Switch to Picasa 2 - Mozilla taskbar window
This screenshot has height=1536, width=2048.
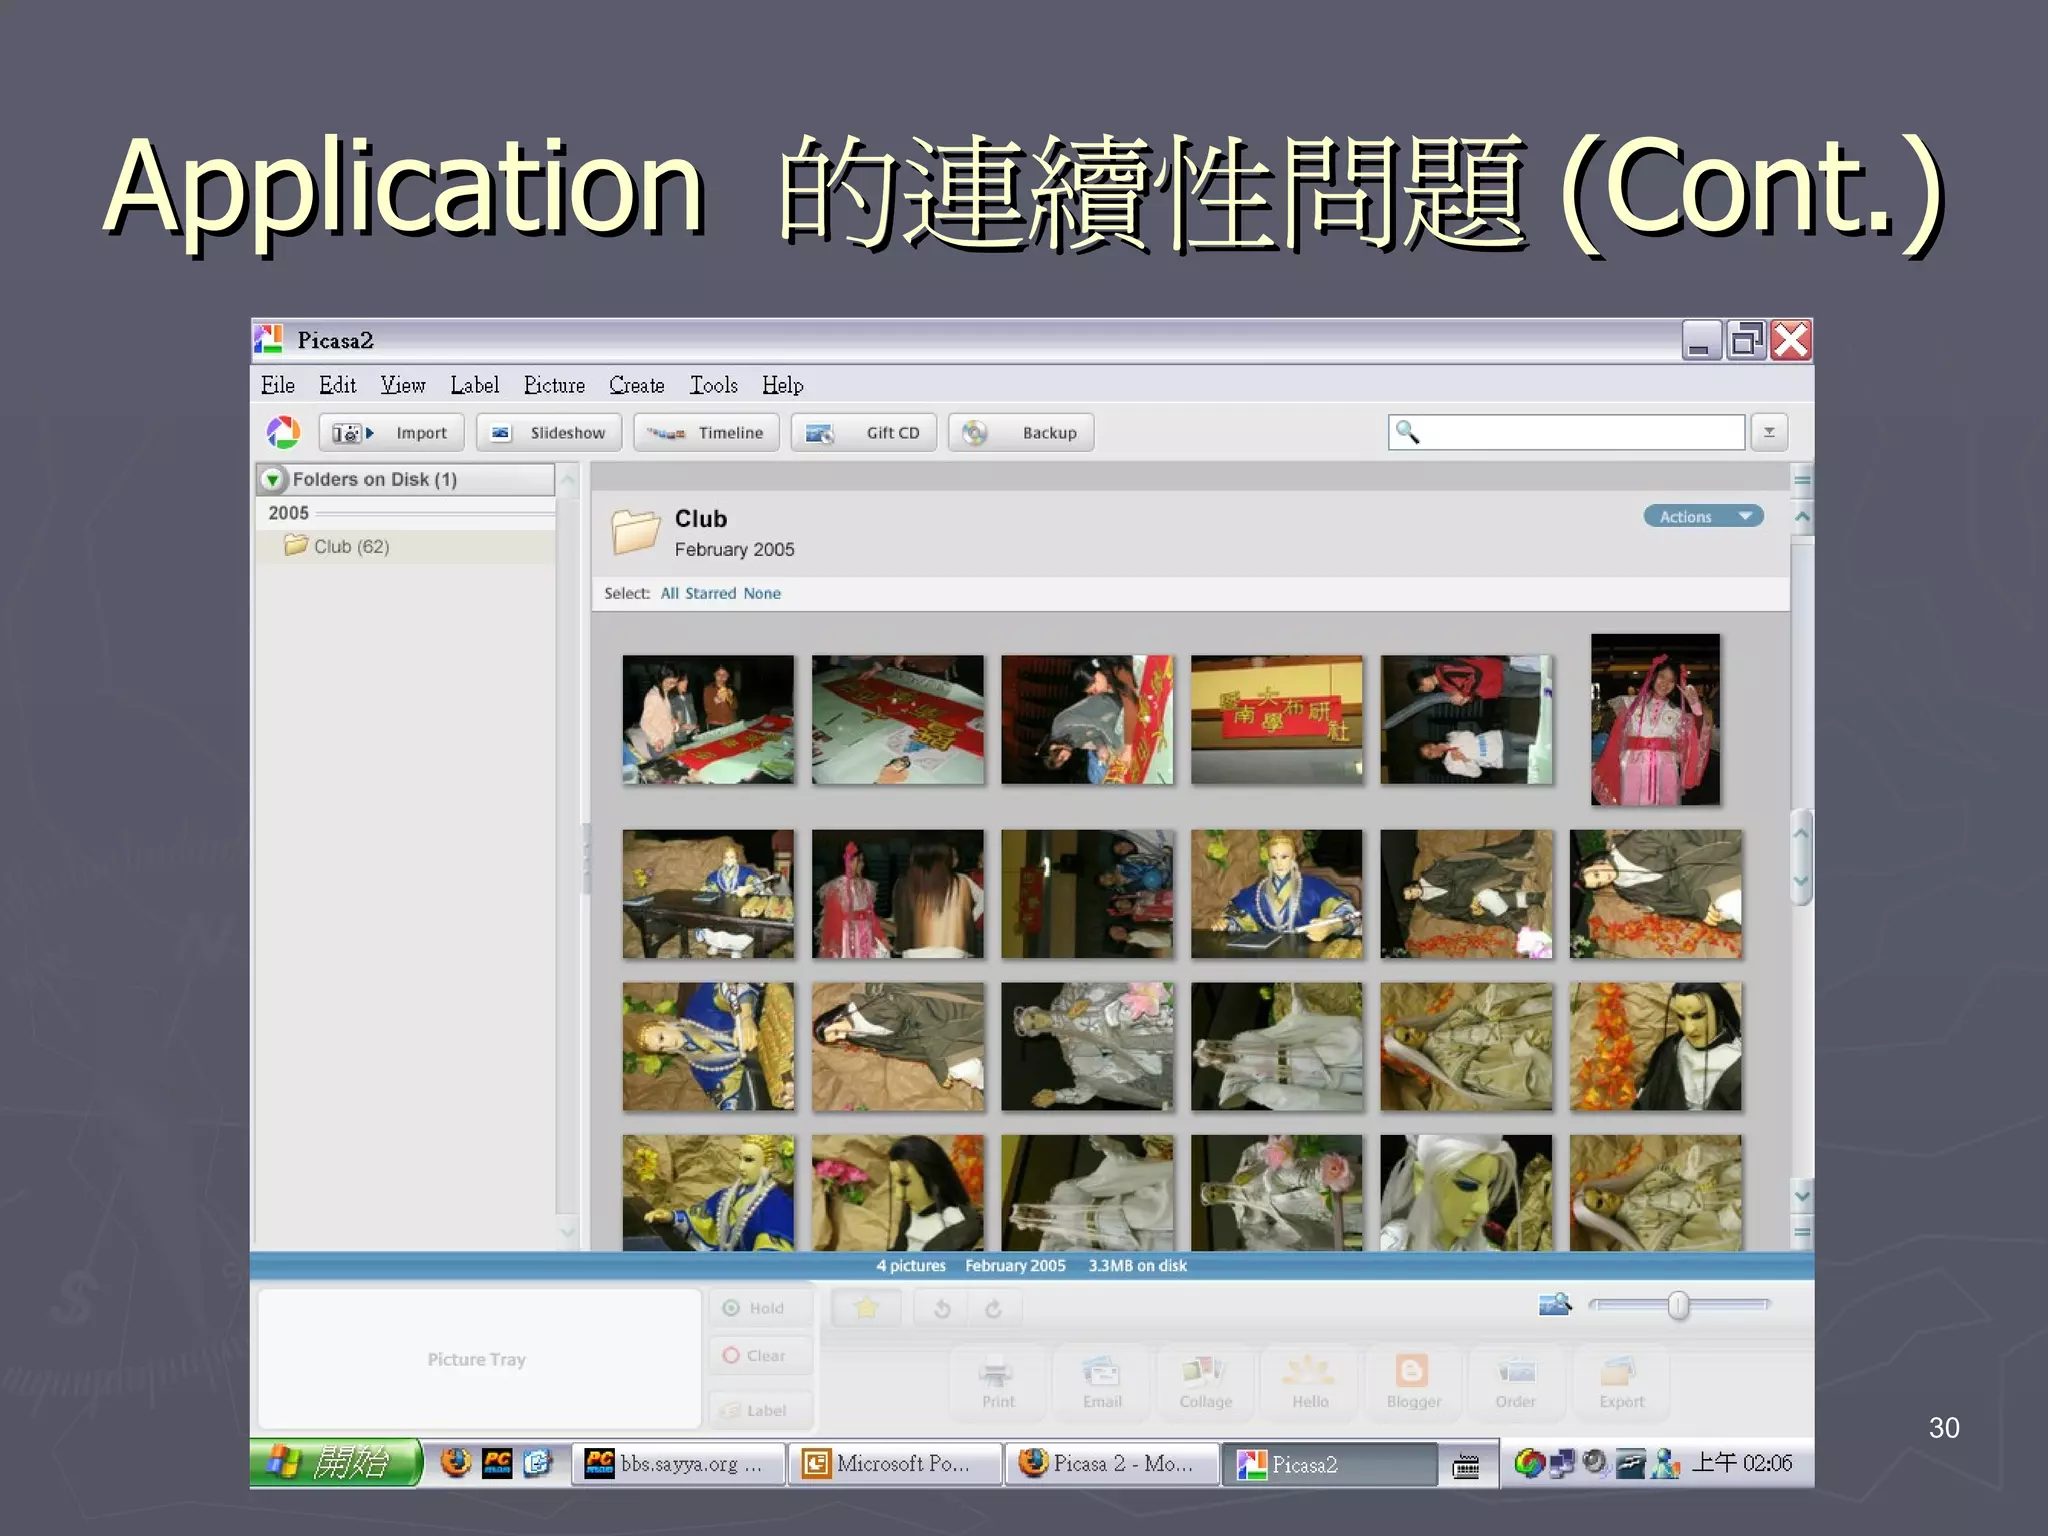[x=1112, y=1464]
